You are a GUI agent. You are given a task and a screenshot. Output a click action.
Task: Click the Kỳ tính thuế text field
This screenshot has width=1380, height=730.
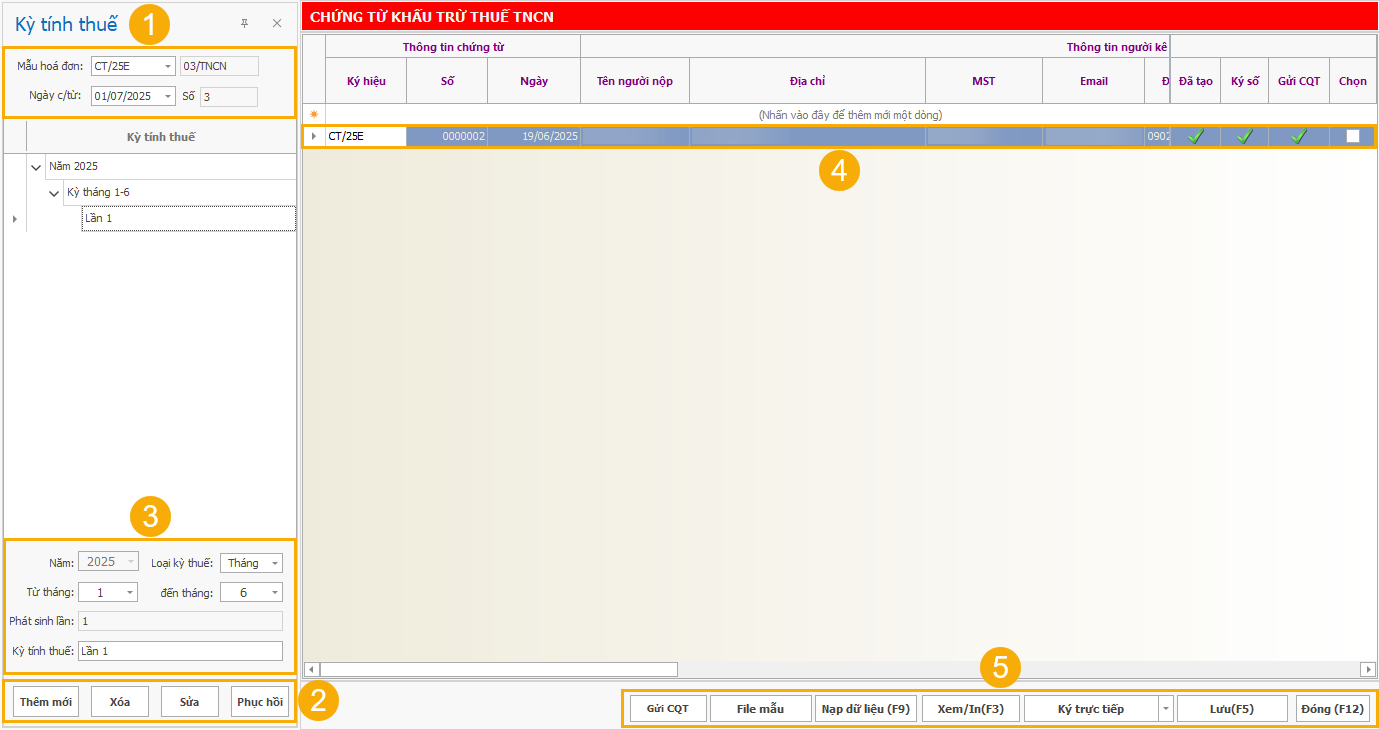pyautogui.click(x=180, y=651)
